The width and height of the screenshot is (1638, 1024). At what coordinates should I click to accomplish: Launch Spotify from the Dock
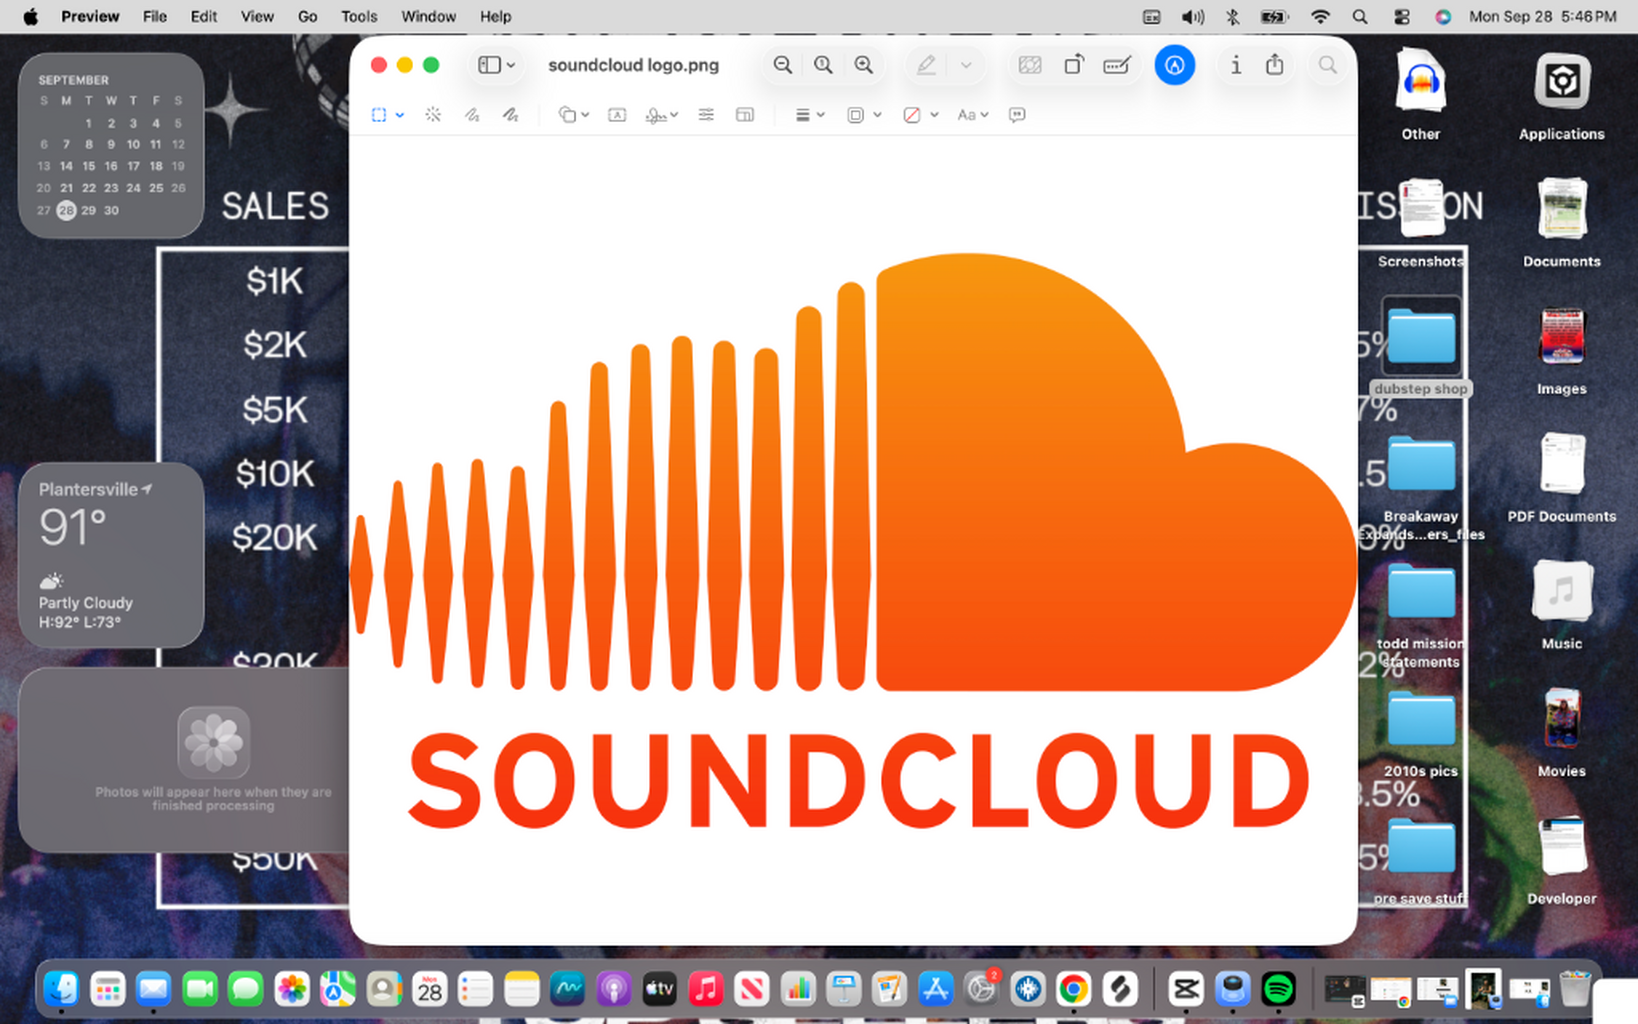pos(1278,989)
